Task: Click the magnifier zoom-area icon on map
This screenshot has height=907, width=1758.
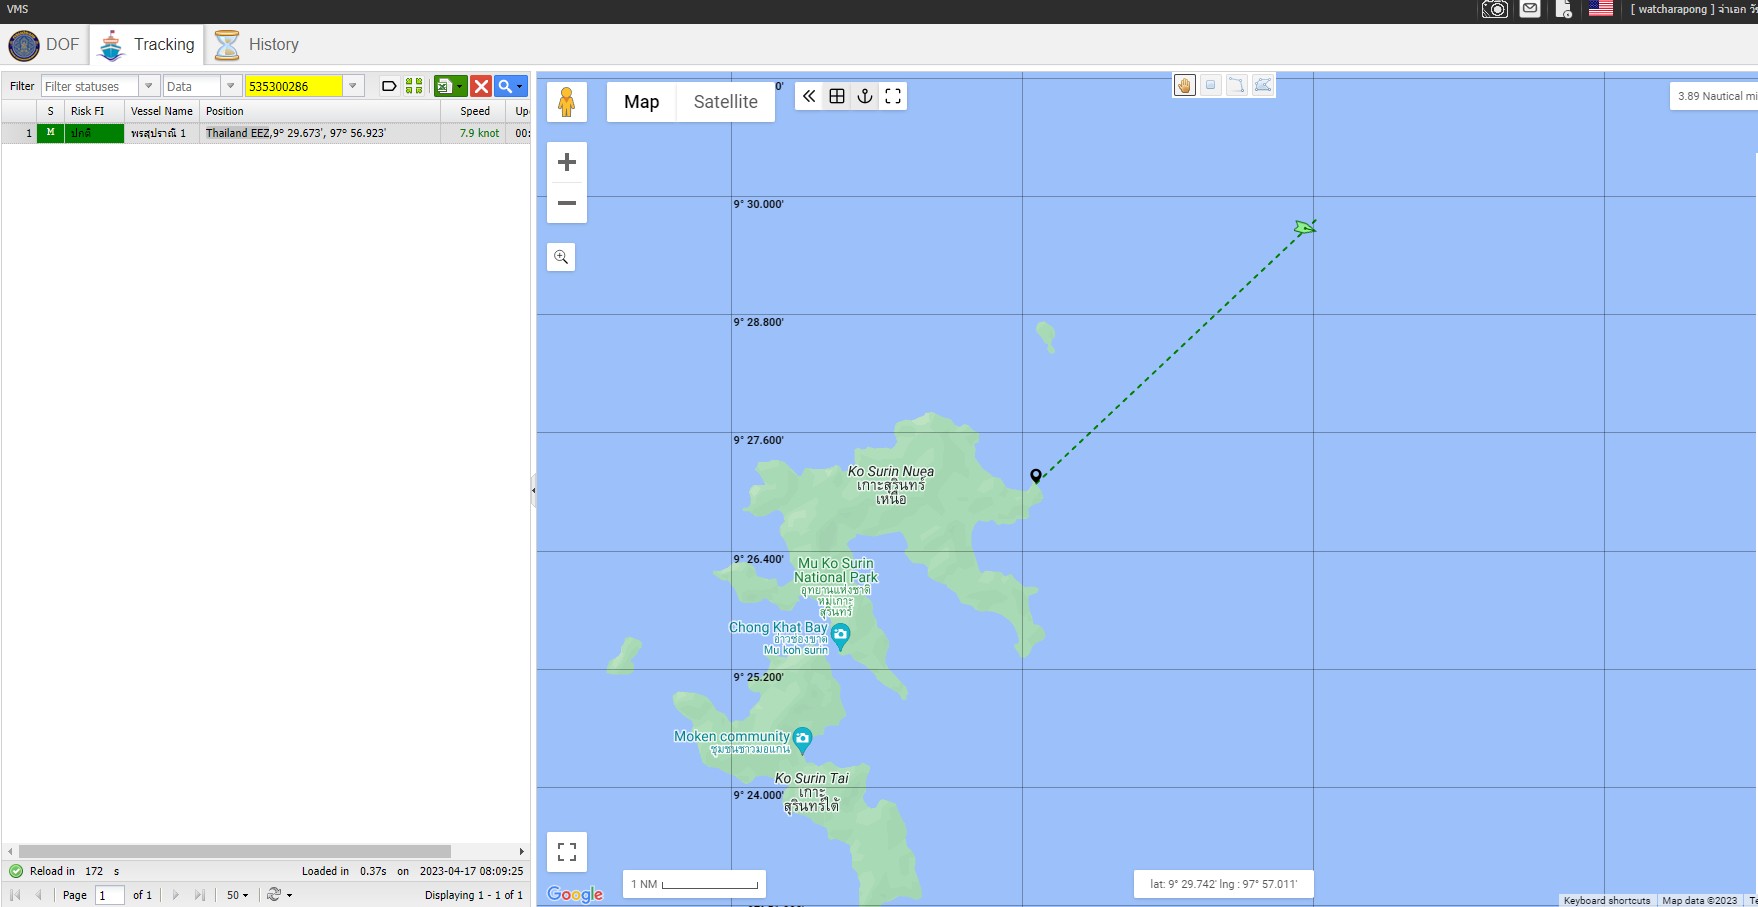Action: tap(561, 257)
